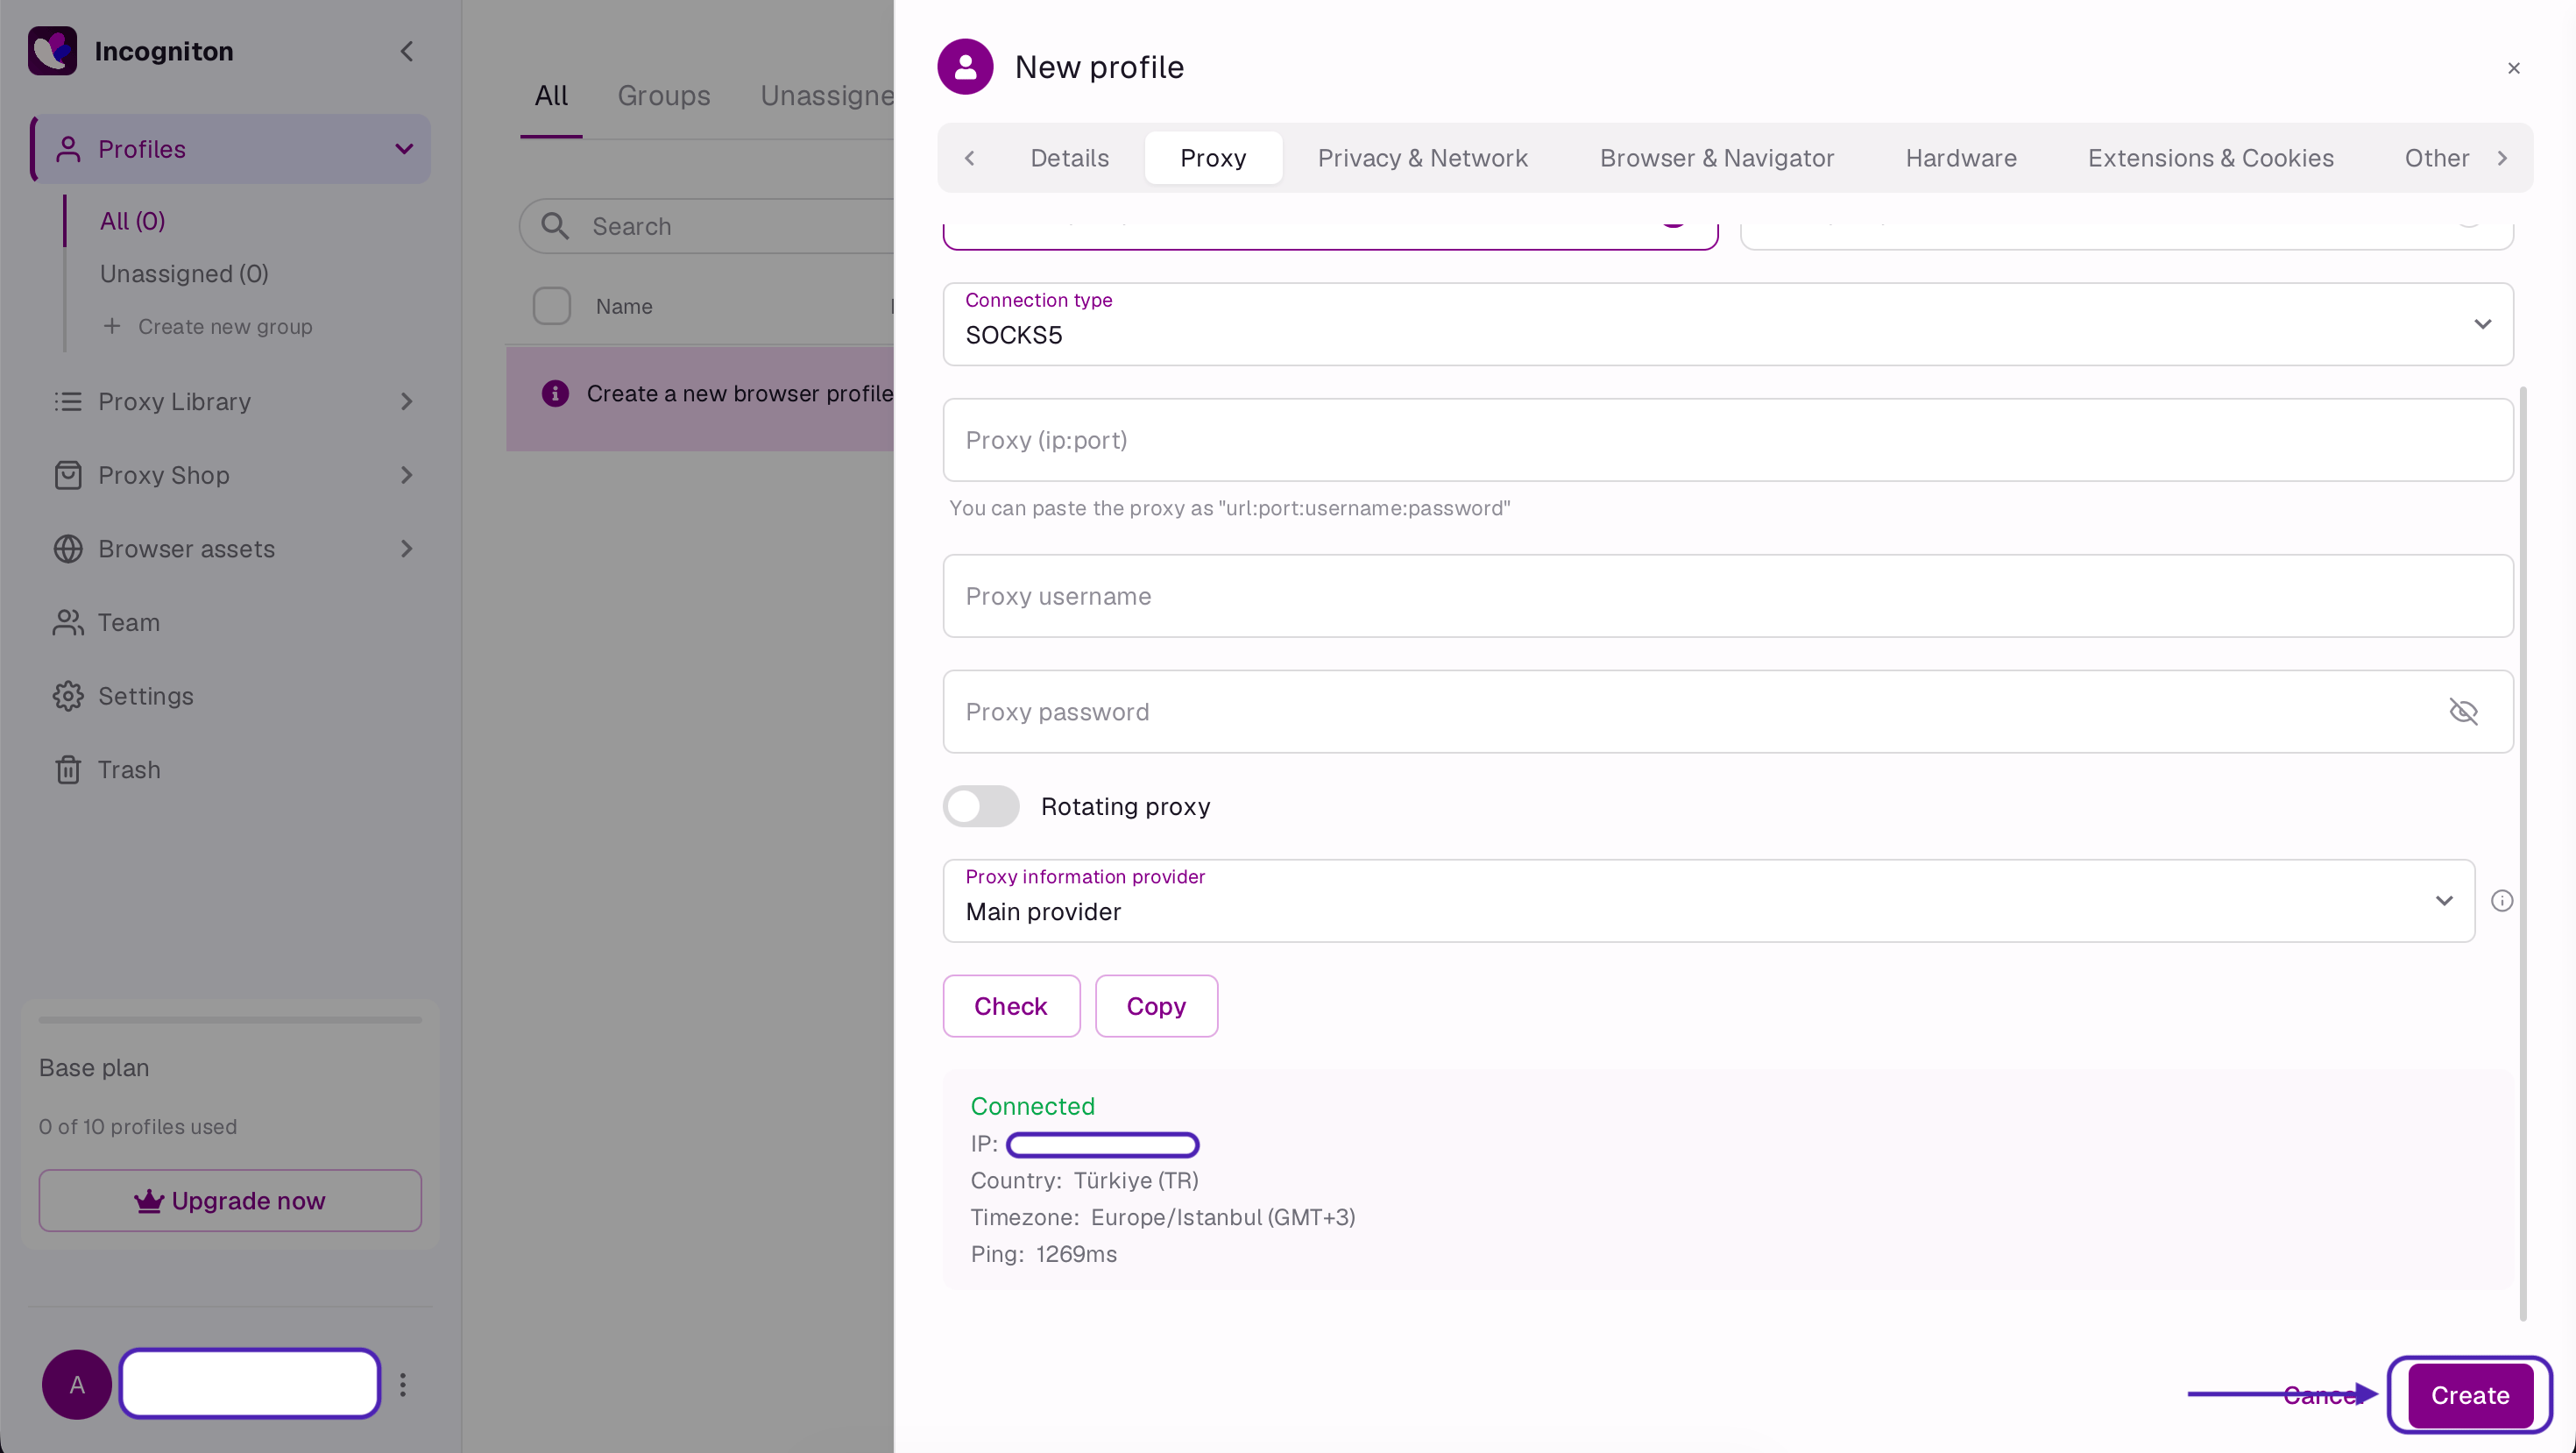Click the Team people icon
Viewport: 2576px width, 1453px height.
(68, 622)
